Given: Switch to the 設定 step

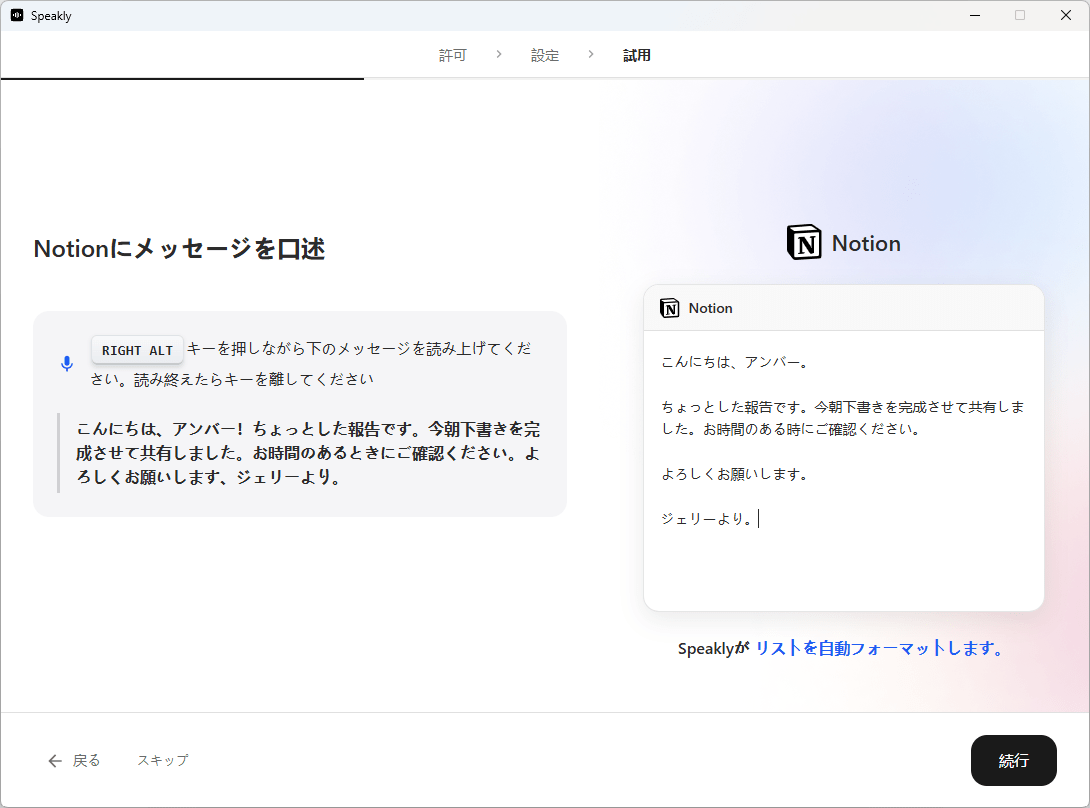Looking at the screenshot, I should click(x=545, y=56).
